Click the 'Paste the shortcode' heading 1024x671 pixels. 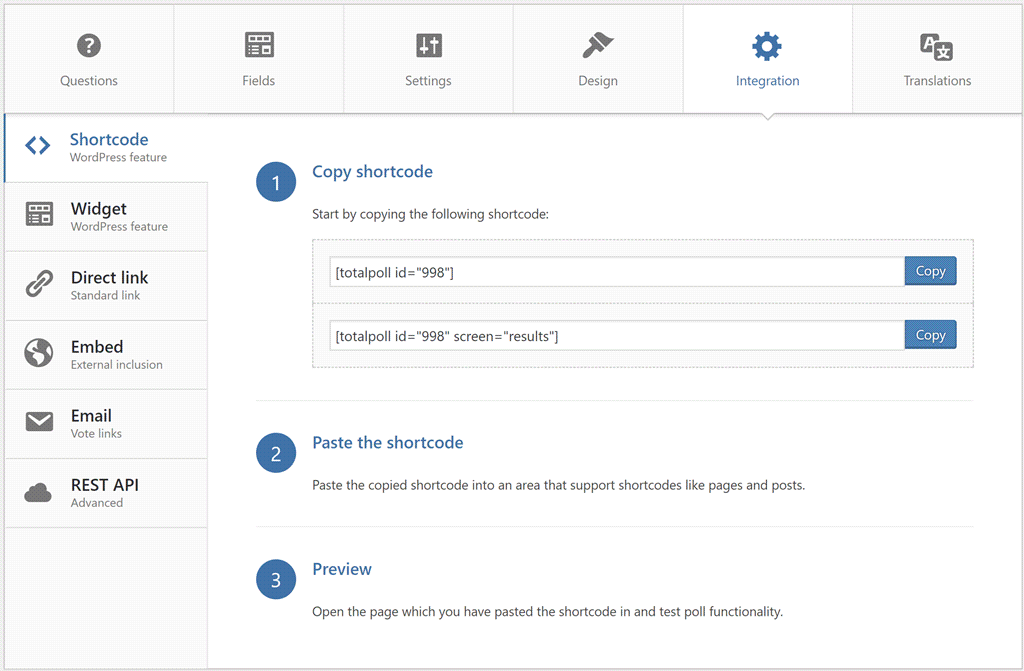[388, 443]
